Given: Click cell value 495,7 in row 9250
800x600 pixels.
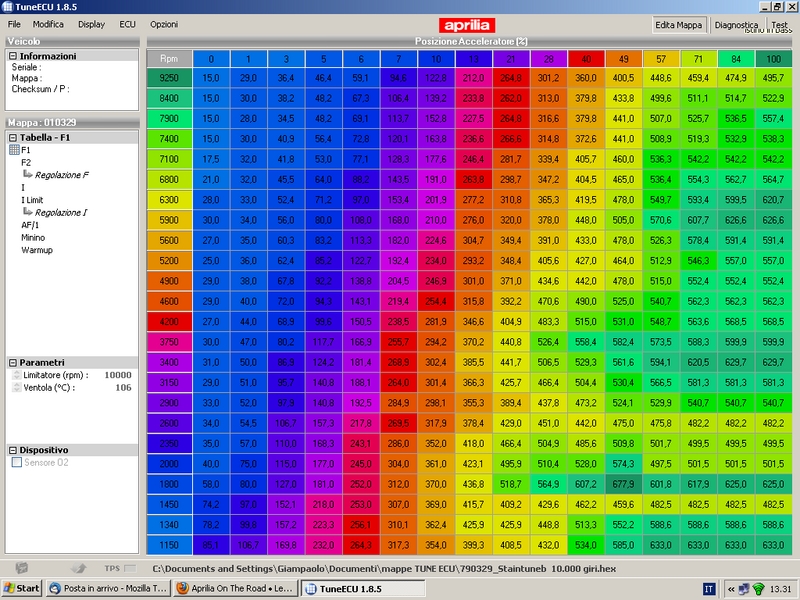Looking at the screenshot, I should [773, 78].
